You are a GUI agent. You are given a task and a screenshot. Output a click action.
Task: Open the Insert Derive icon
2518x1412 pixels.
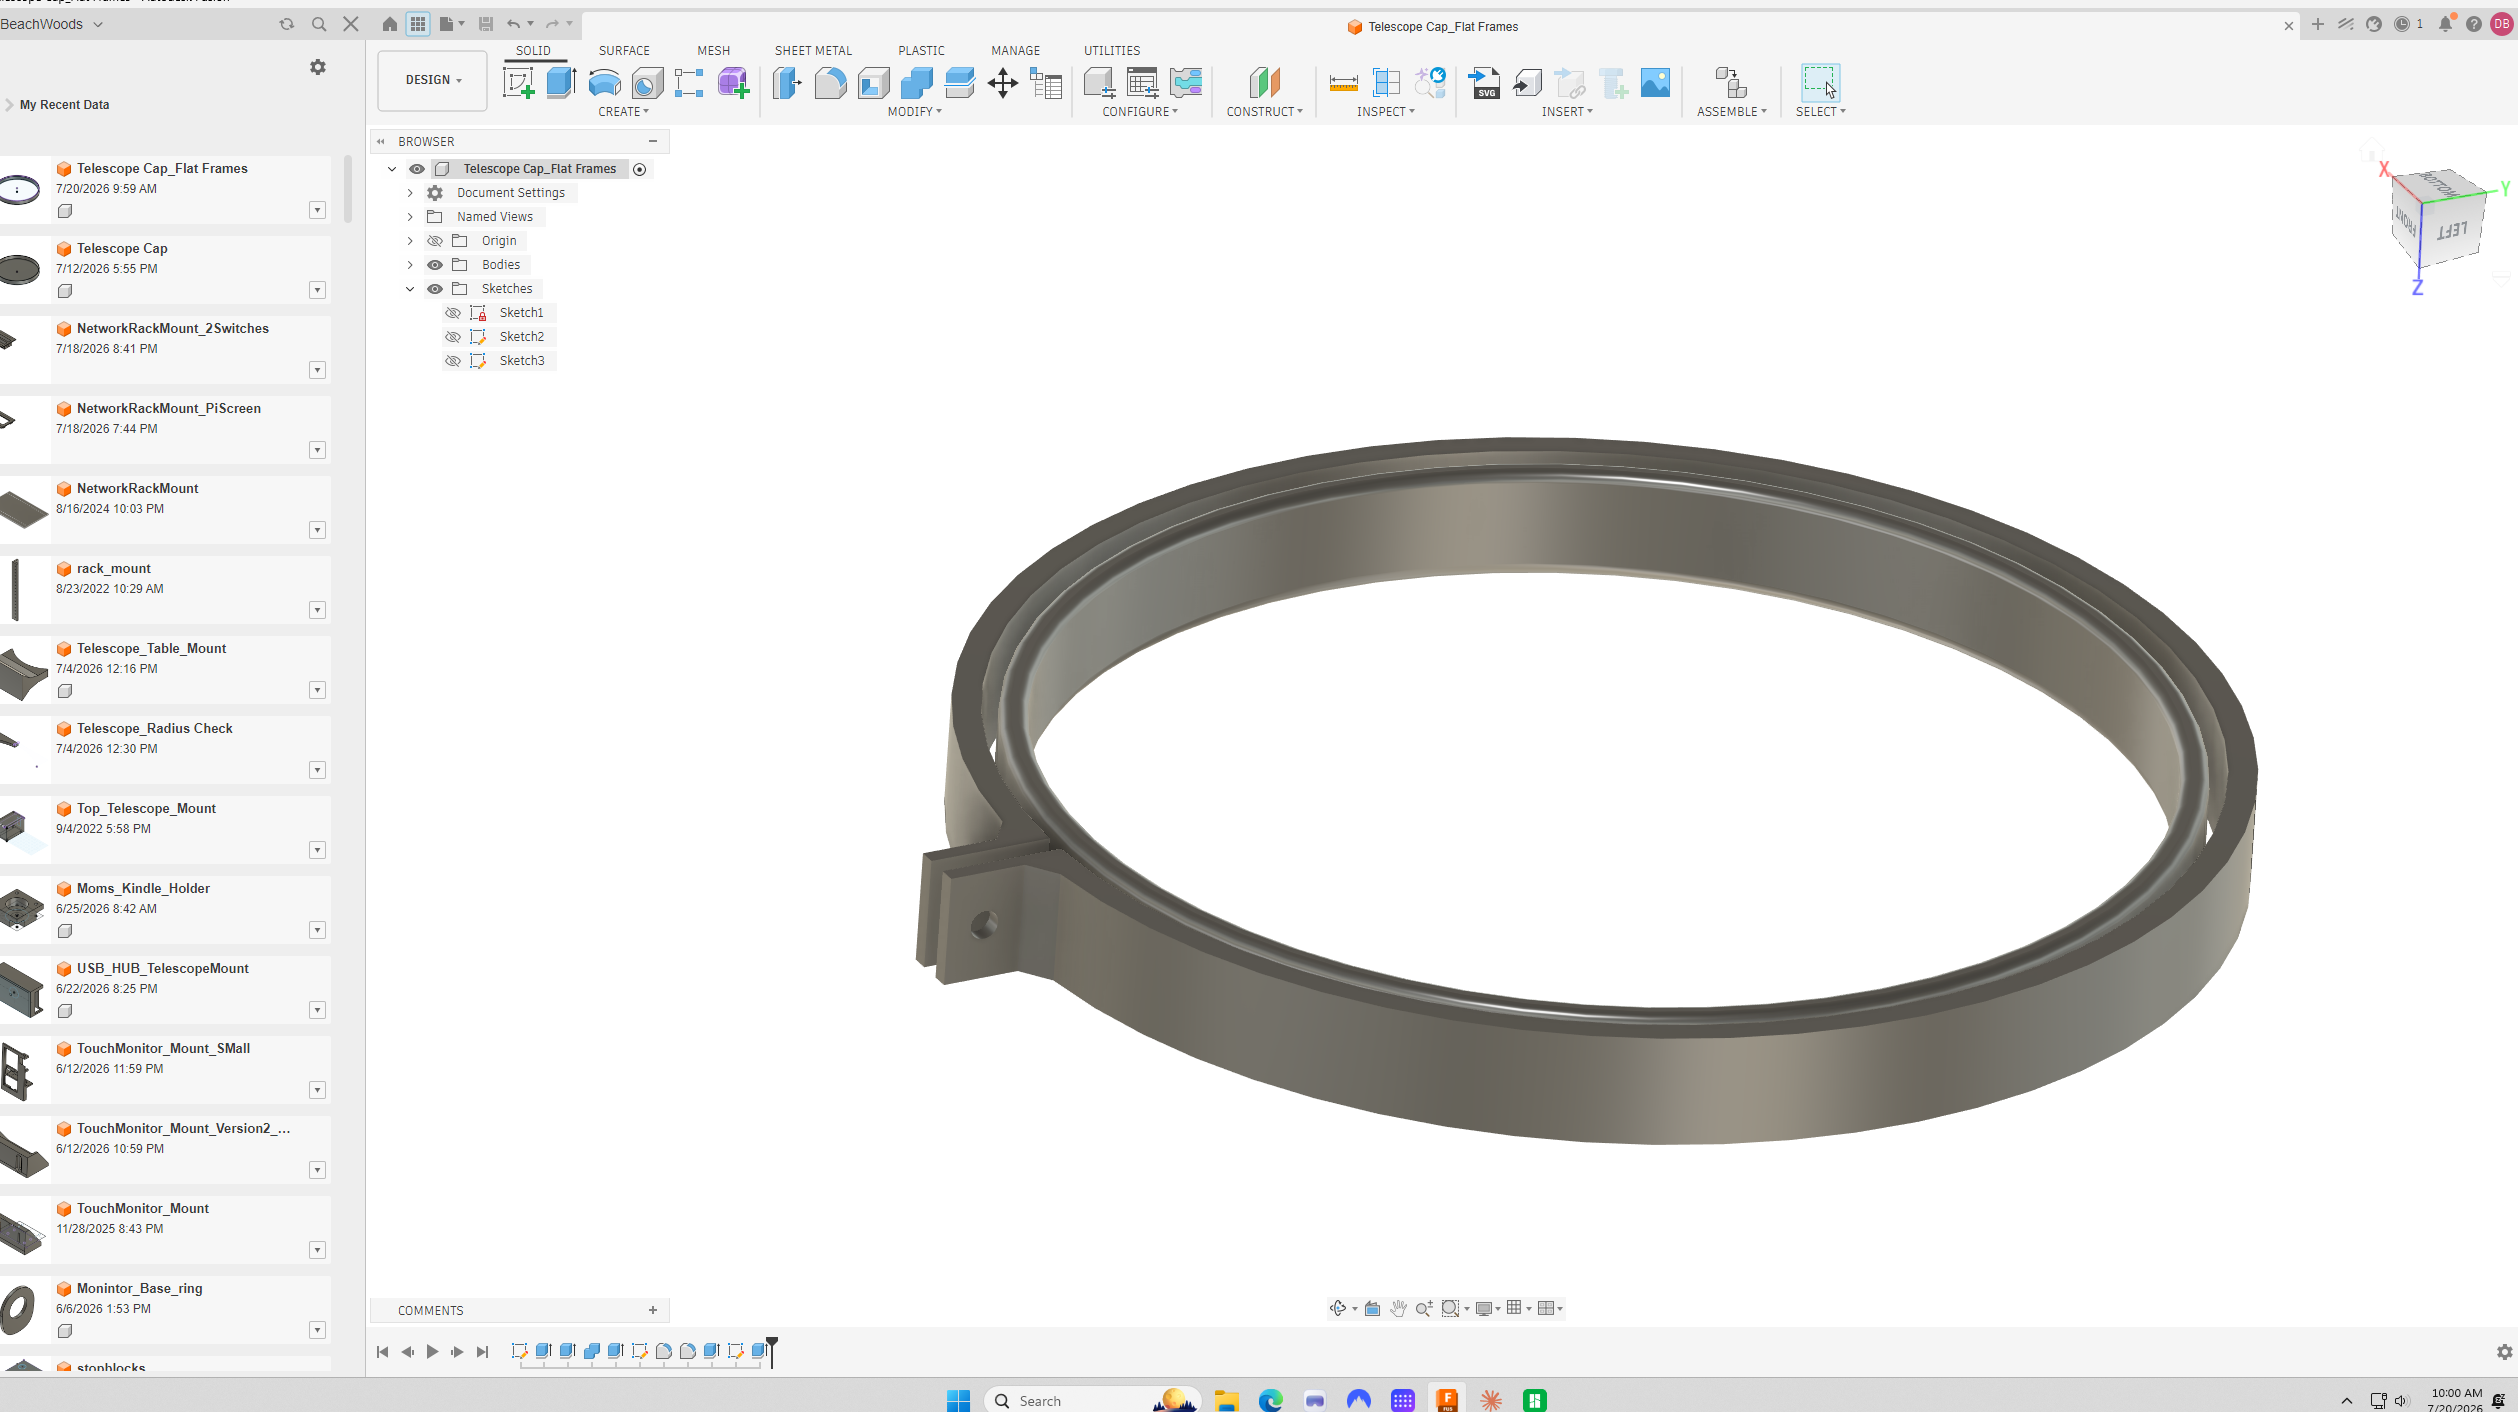click(x=1527, y=83)
